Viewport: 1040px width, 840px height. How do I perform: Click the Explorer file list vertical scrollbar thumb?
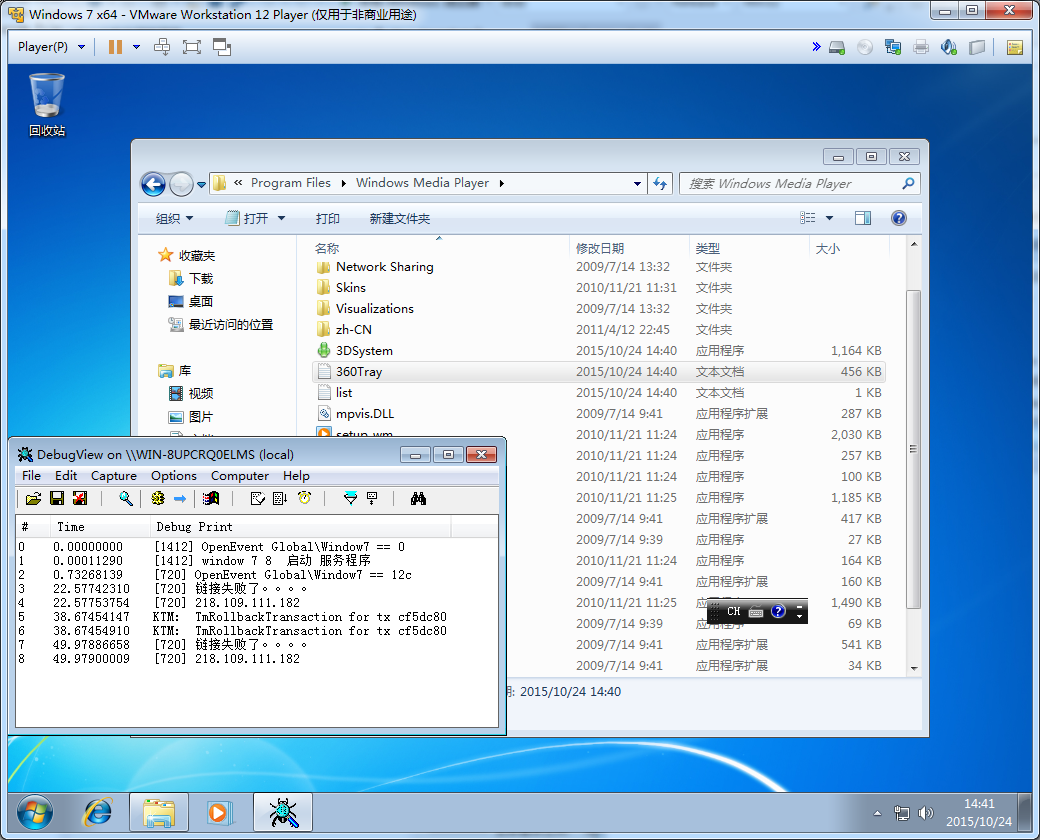[913, 449]
